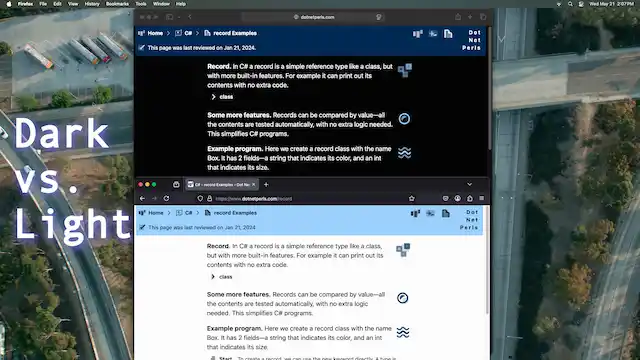Toggle the sidebar icon in dark-mode browser
640x360 pixels.
(169, 17)
